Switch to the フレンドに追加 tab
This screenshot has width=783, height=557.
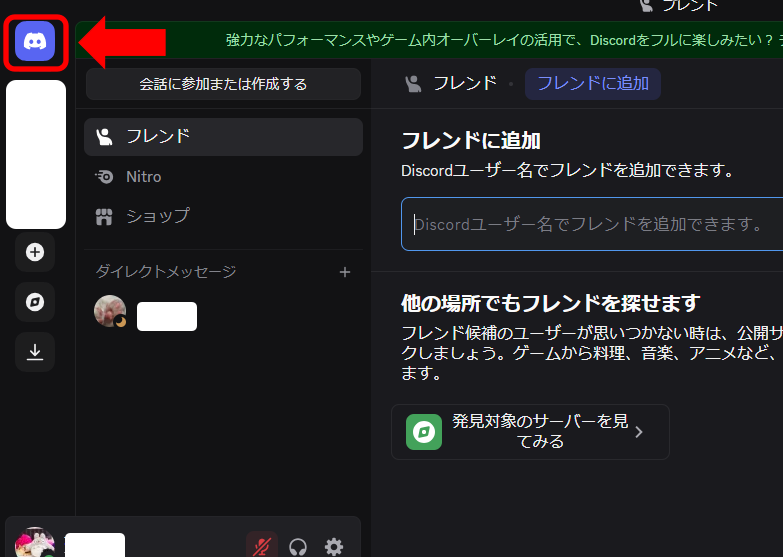(x=593, y=83)
